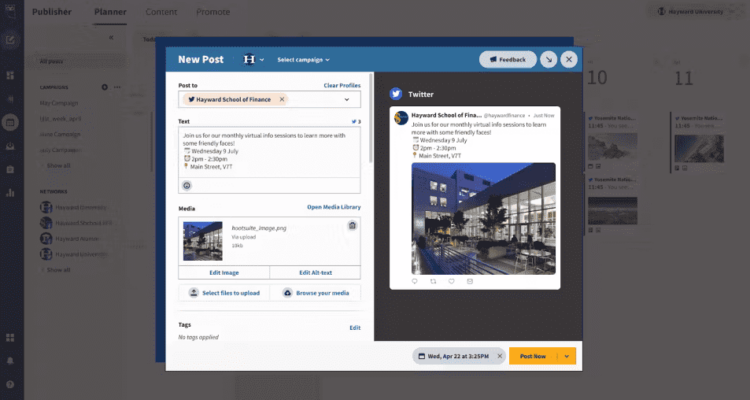The width and height of the screenshot is (750, 400).
Task: Click the Post Now button
Action: (x=533, y=356)
